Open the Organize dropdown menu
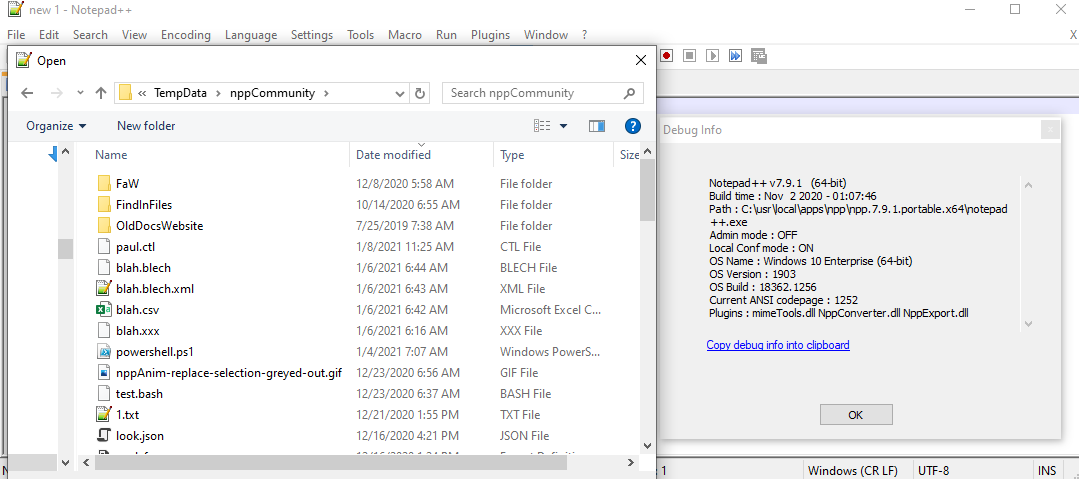 point(56,126)
